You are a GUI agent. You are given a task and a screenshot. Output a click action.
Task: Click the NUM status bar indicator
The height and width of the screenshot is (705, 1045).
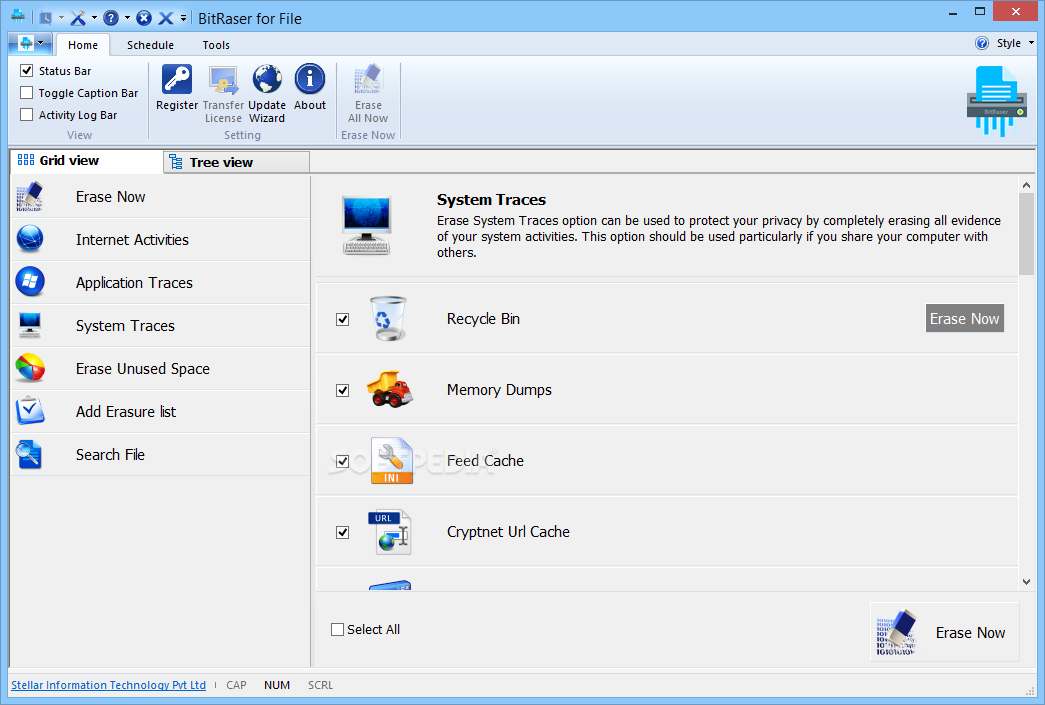(277, 685)
